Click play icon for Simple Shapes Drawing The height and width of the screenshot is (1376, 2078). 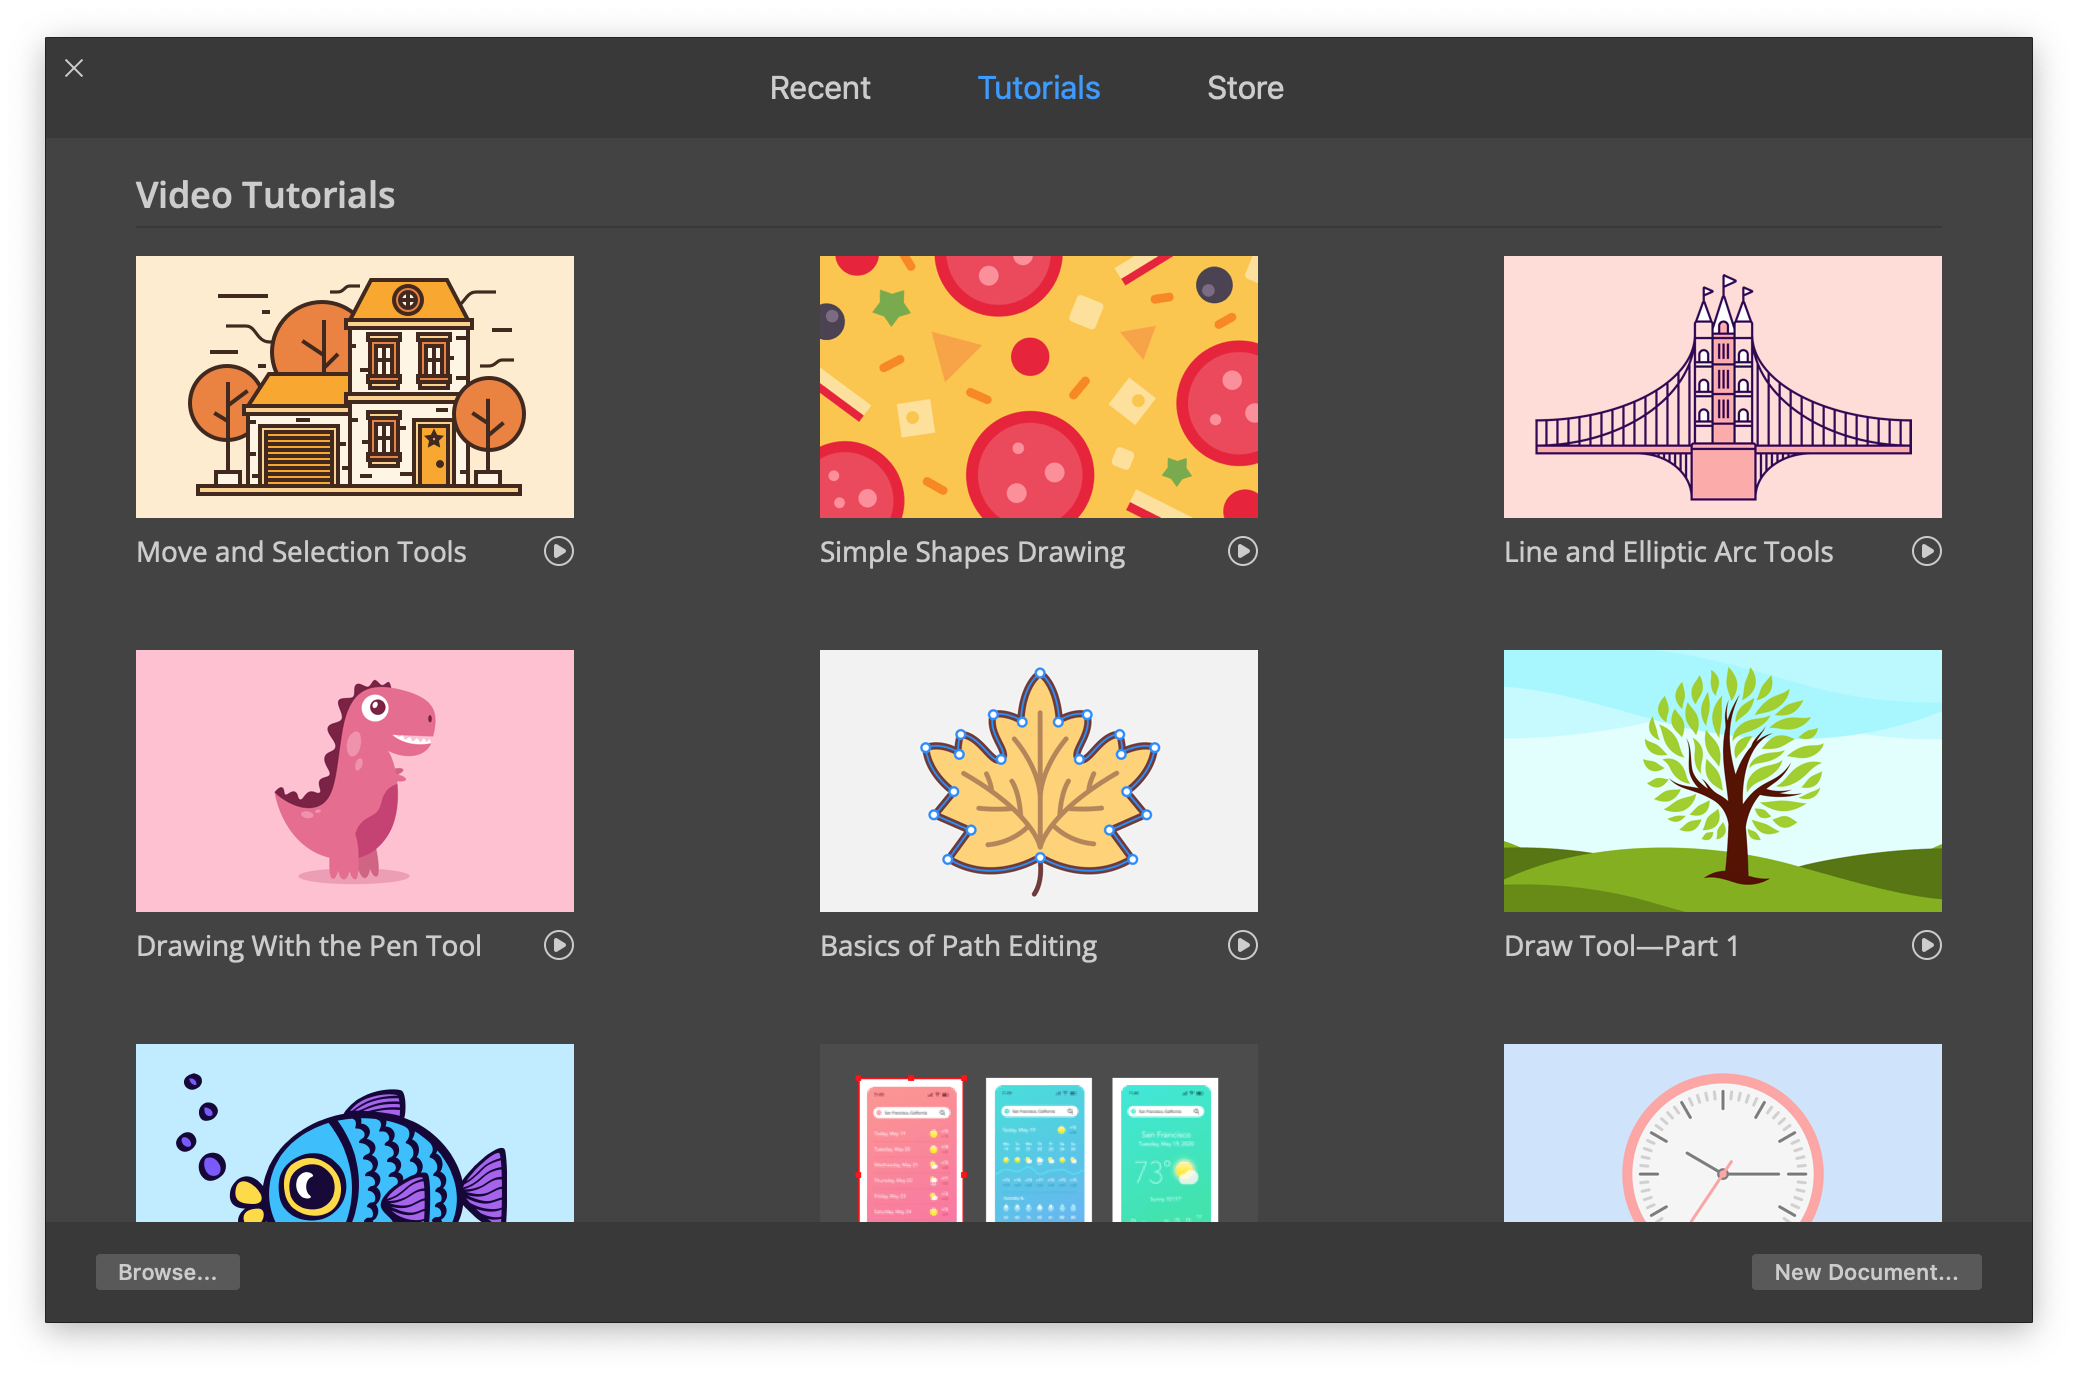click(1242, 551)
